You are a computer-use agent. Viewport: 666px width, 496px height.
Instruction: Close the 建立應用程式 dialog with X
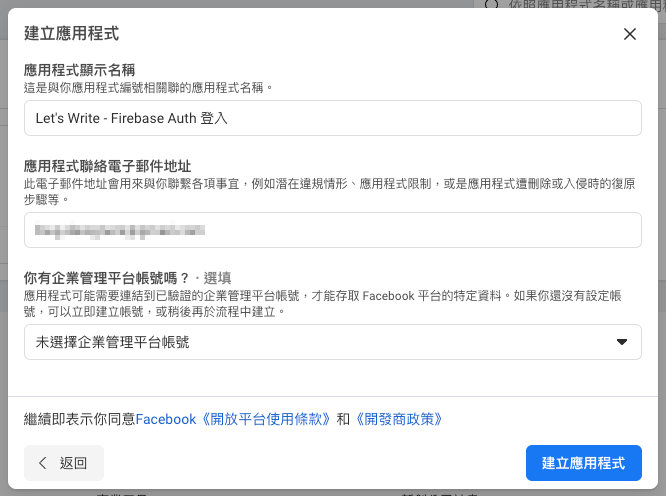coord(629,34)
